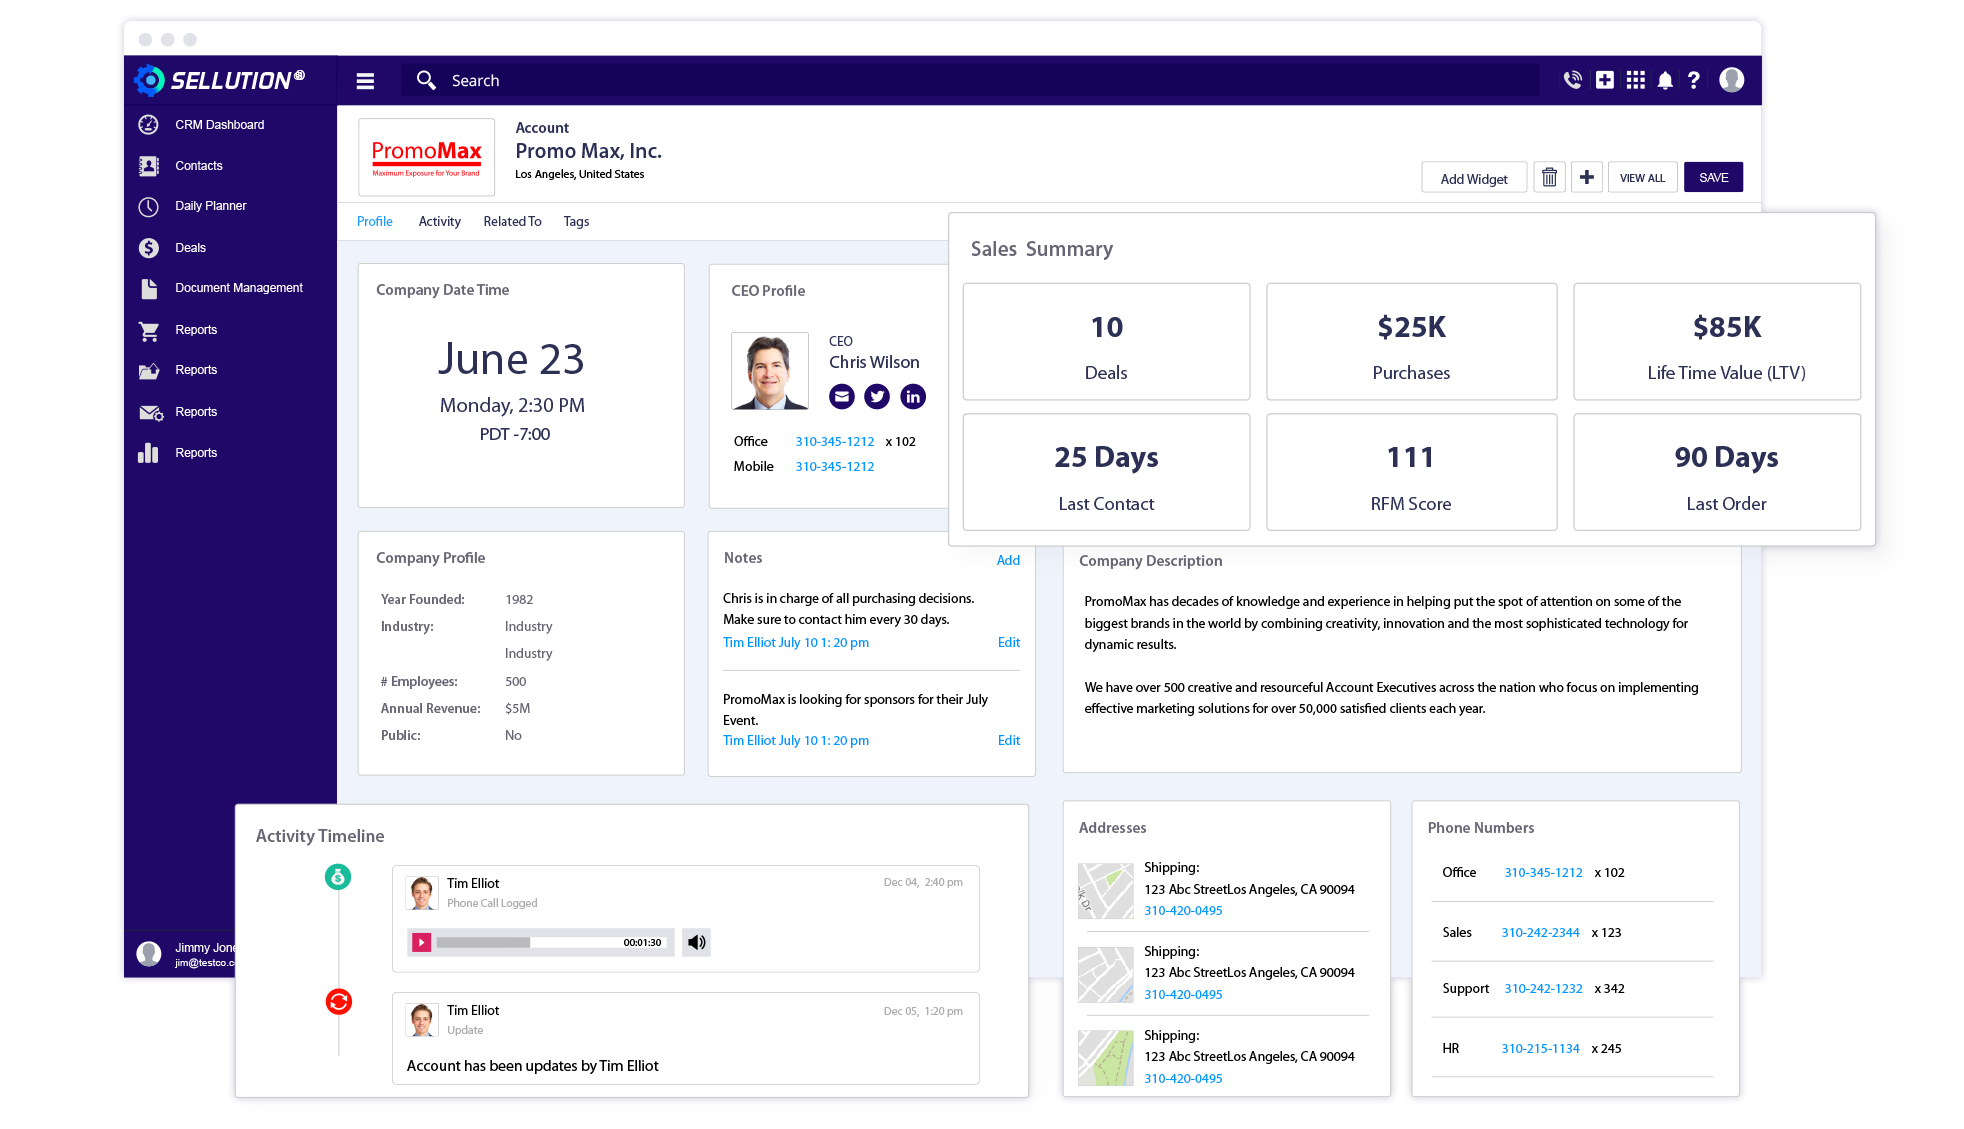Select the Profile tab
This screenshot has width=1964, height=1129.
375,222
